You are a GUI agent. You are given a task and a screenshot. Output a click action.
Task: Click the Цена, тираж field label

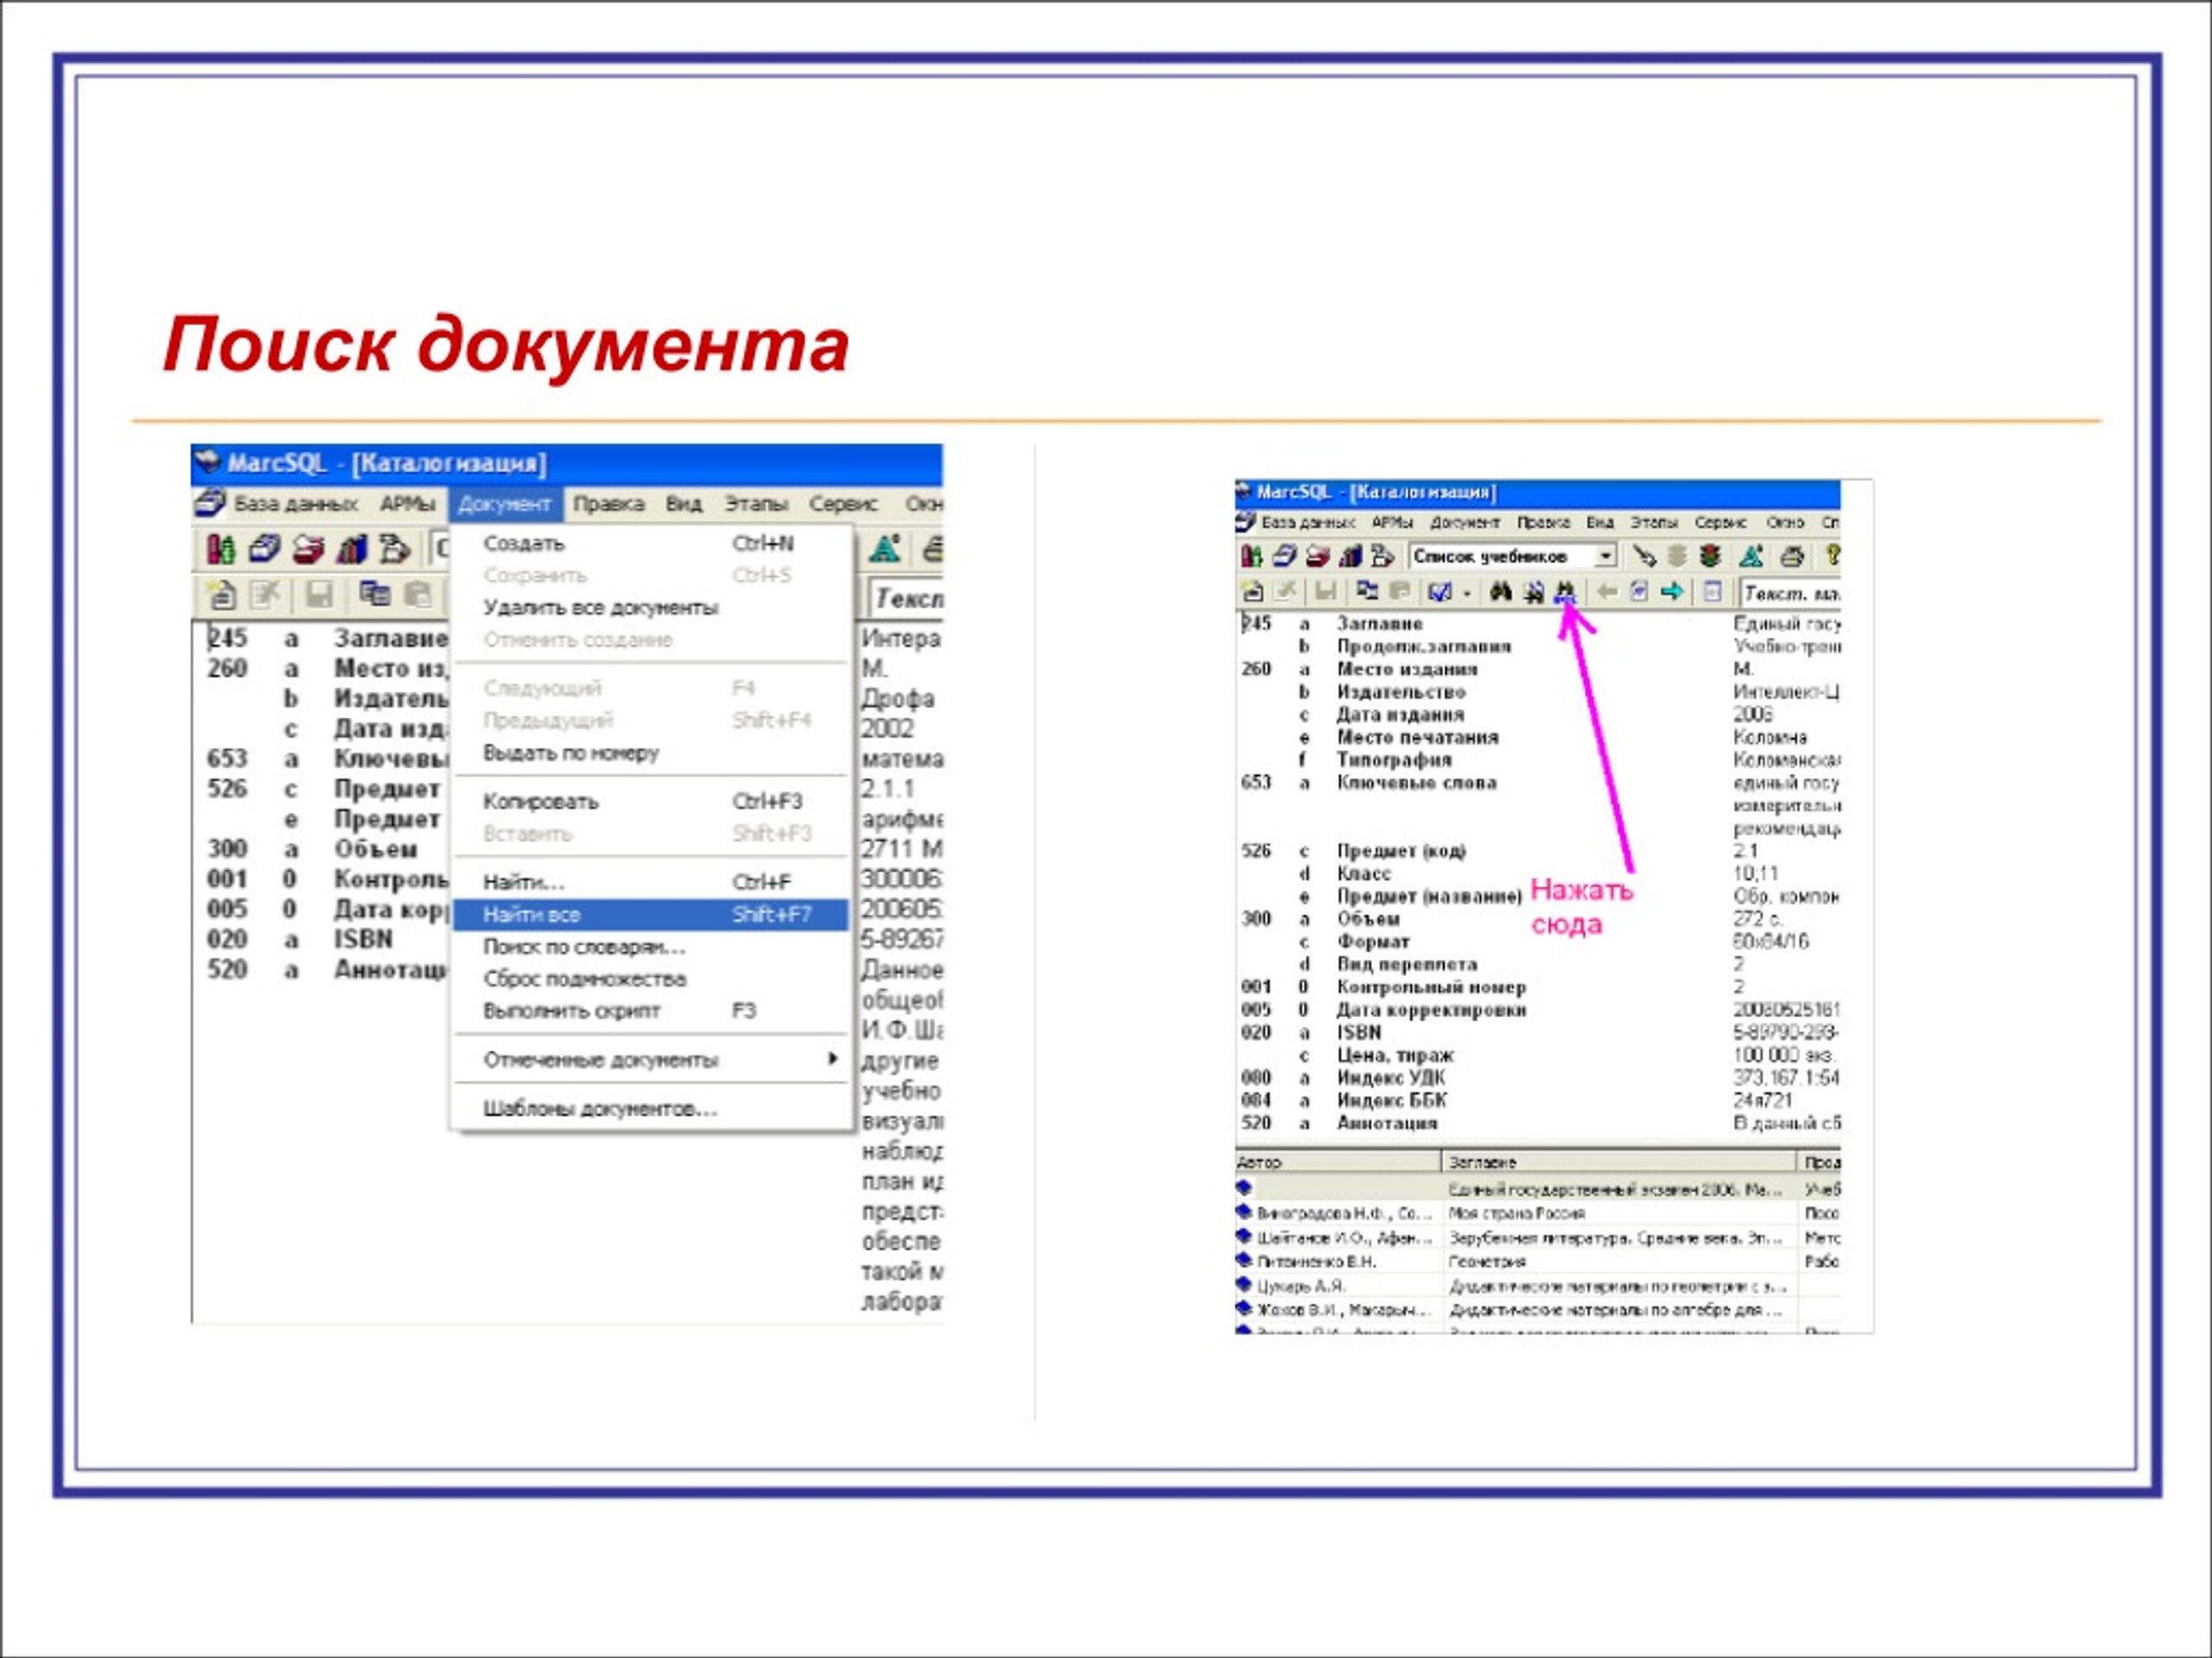point(1396,1055)
